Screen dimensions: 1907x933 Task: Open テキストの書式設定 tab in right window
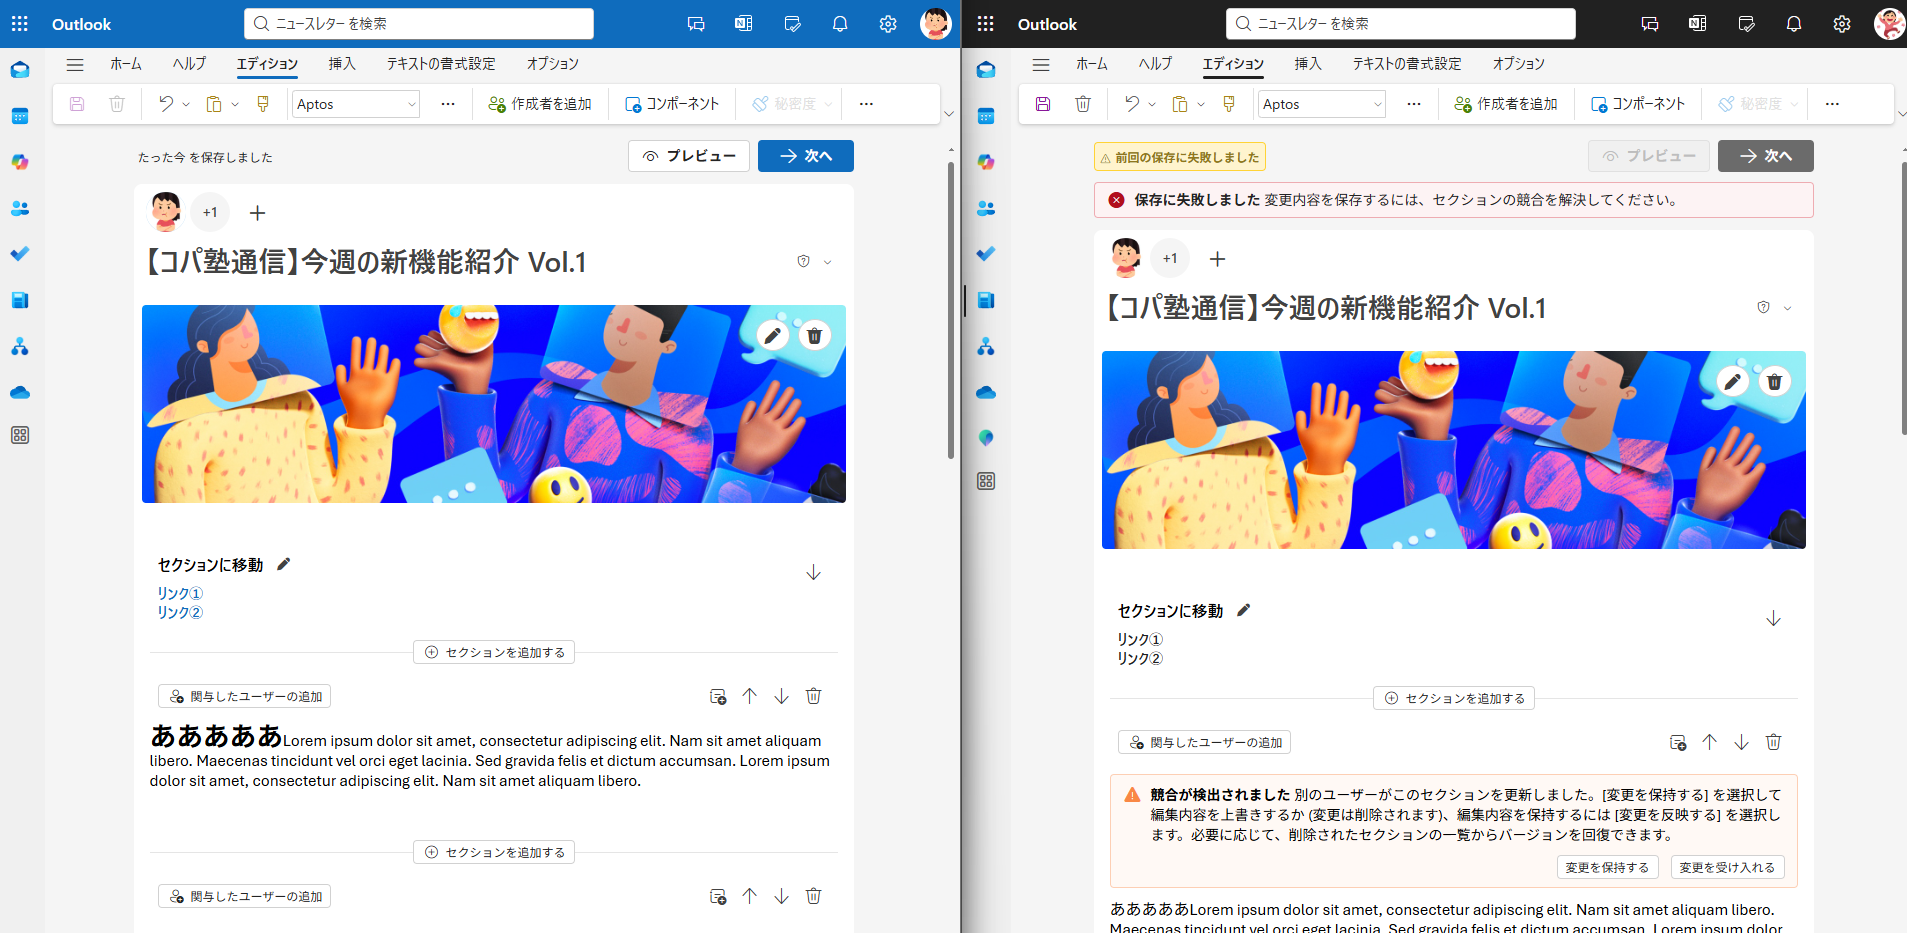coord(1407,64)
